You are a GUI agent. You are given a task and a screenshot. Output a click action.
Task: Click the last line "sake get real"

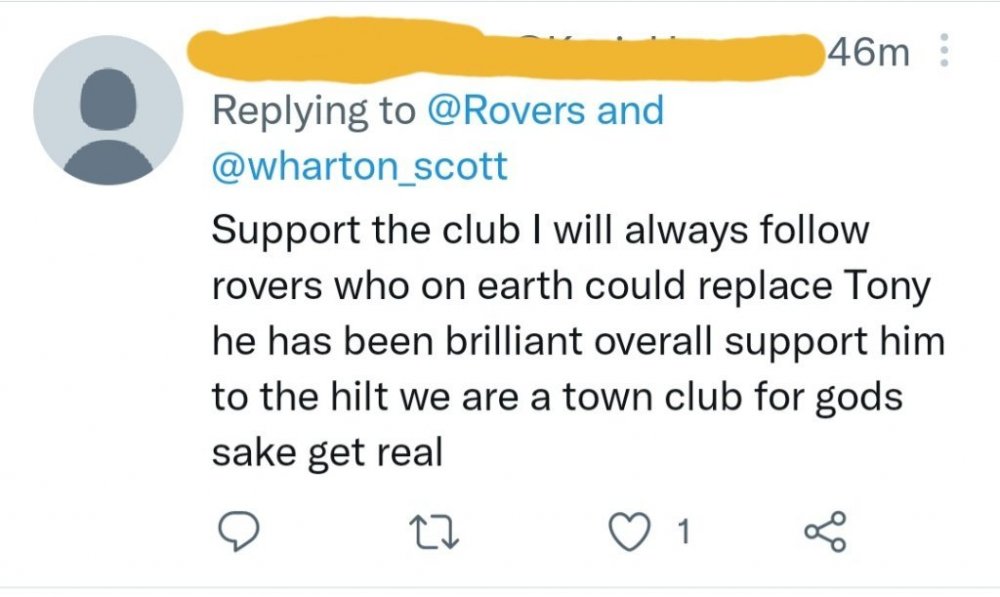pyautogui.click(x=327, y=452)
